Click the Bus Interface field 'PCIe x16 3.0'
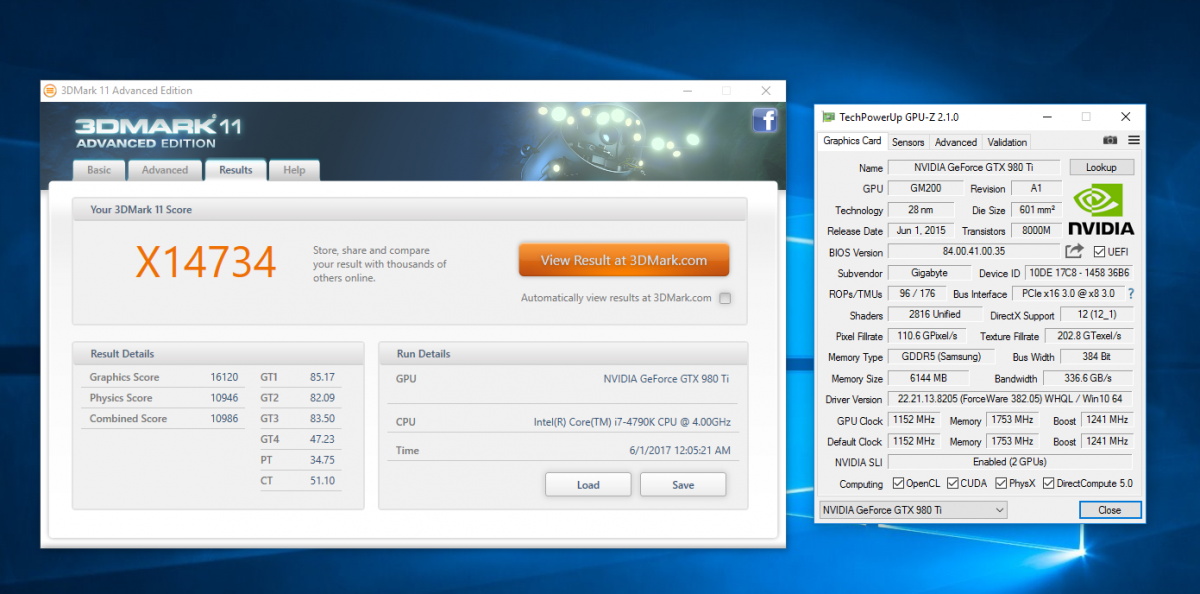 (1067, 294)
